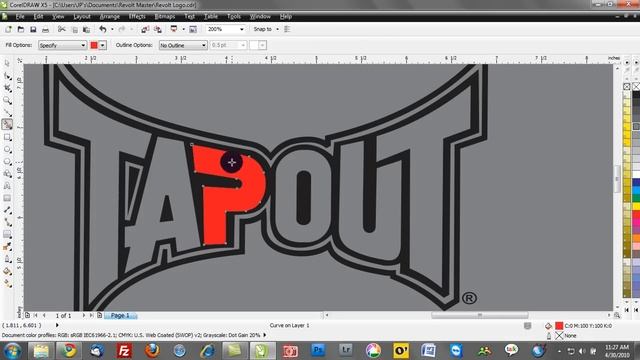The height and width of the screenshot is (360, 640).
Task: Go to the first page arrow
Action: click(x=36, y=316)
